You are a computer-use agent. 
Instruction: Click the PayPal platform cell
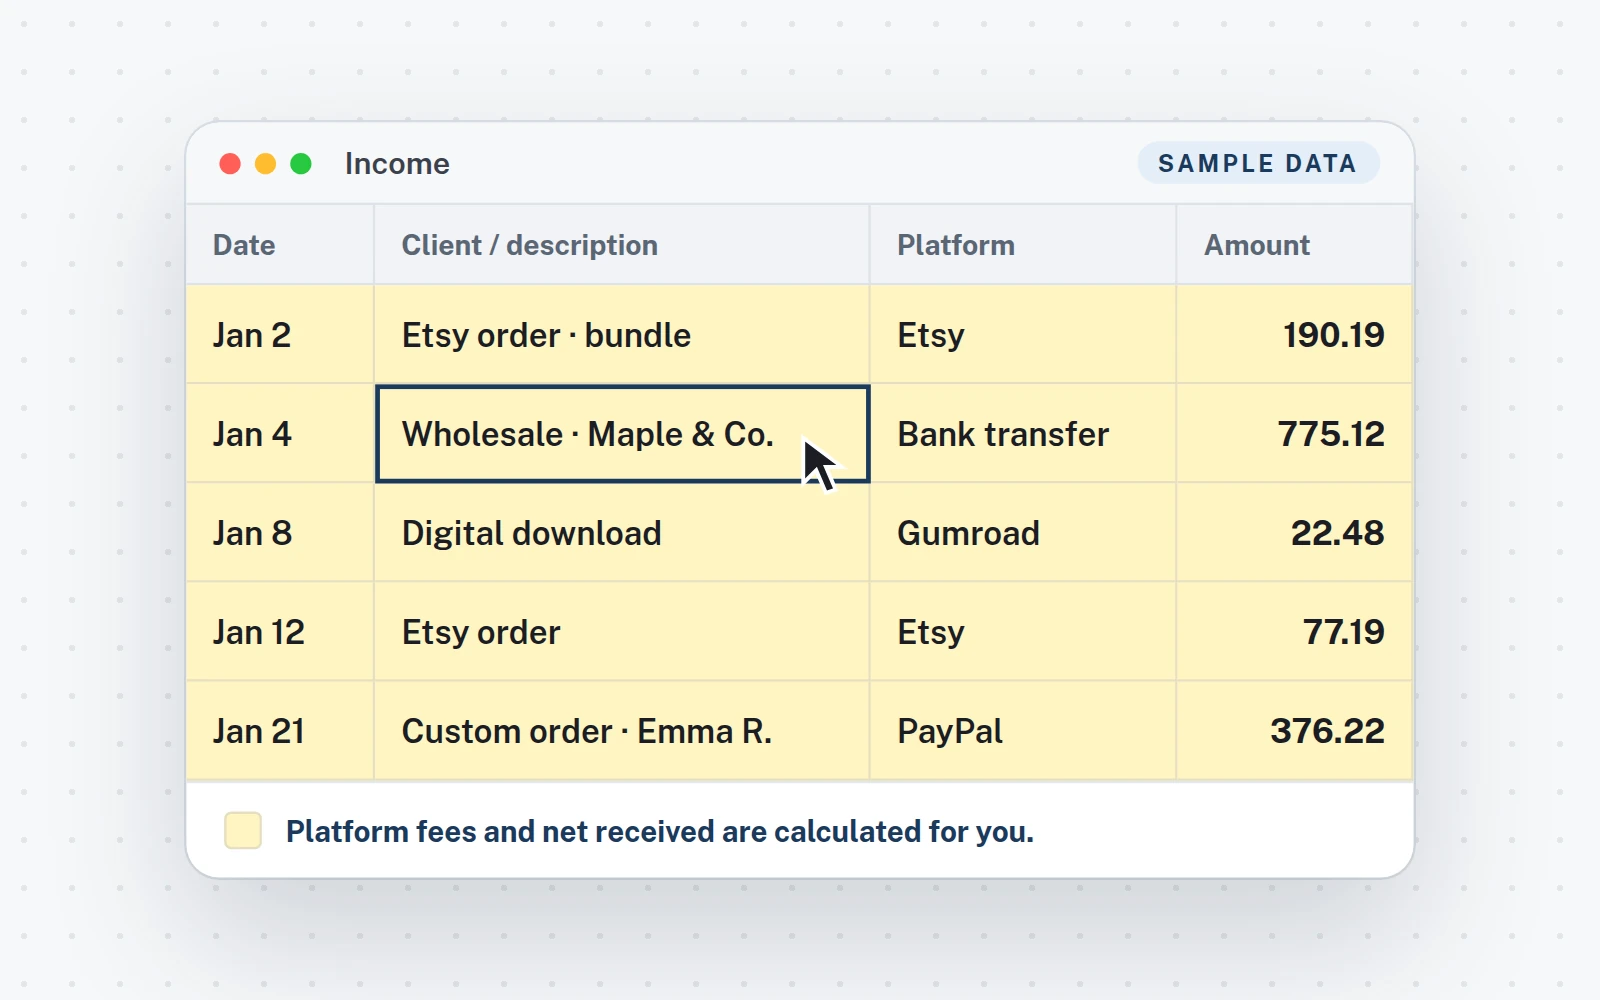click(1023, 731)
